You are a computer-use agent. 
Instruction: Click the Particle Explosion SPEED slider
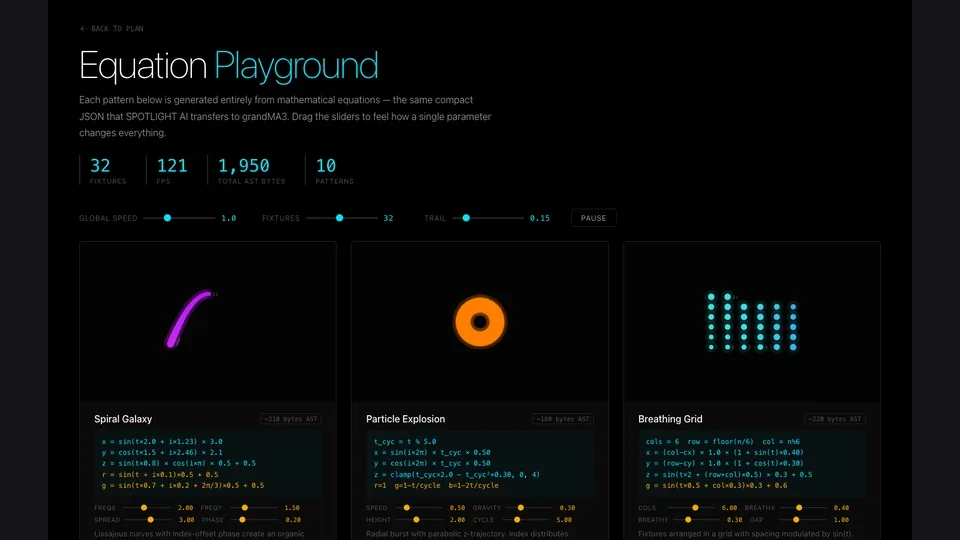coord(418,508)
